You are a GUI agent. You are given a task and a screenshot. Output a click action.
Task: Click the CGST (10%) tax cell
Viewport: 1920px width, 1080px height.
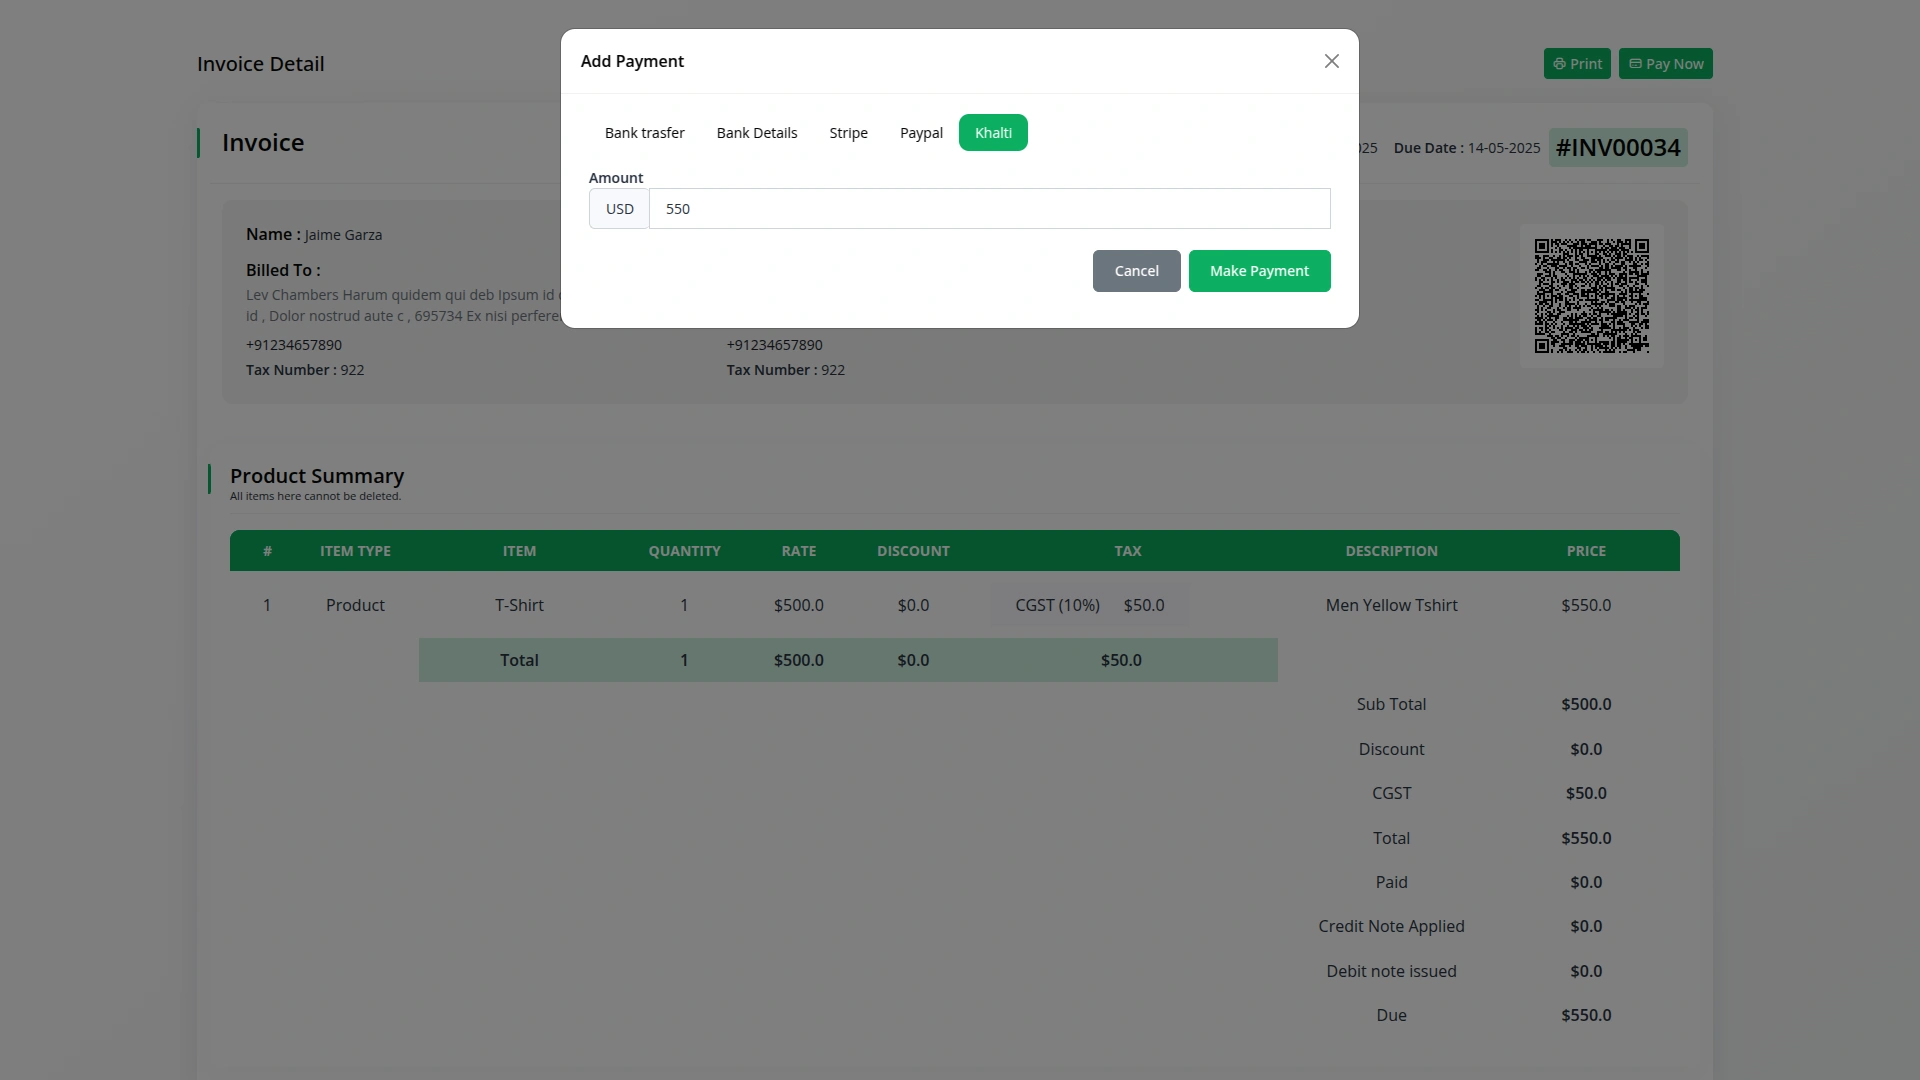[1057, 605]
